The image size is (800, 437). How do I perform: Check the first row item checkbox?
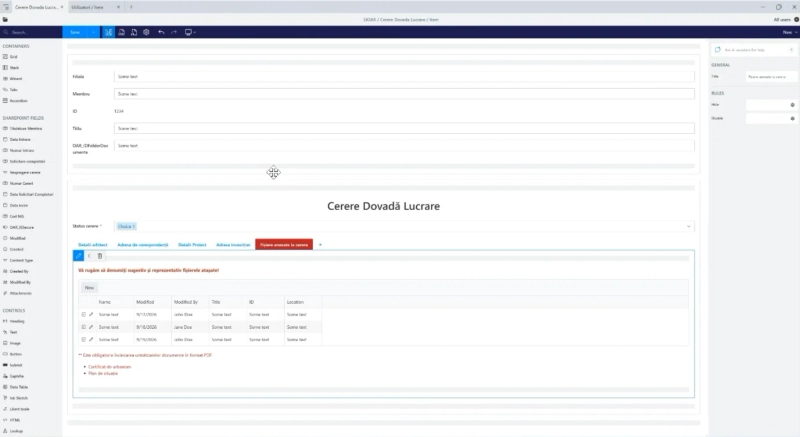(84, 315)
